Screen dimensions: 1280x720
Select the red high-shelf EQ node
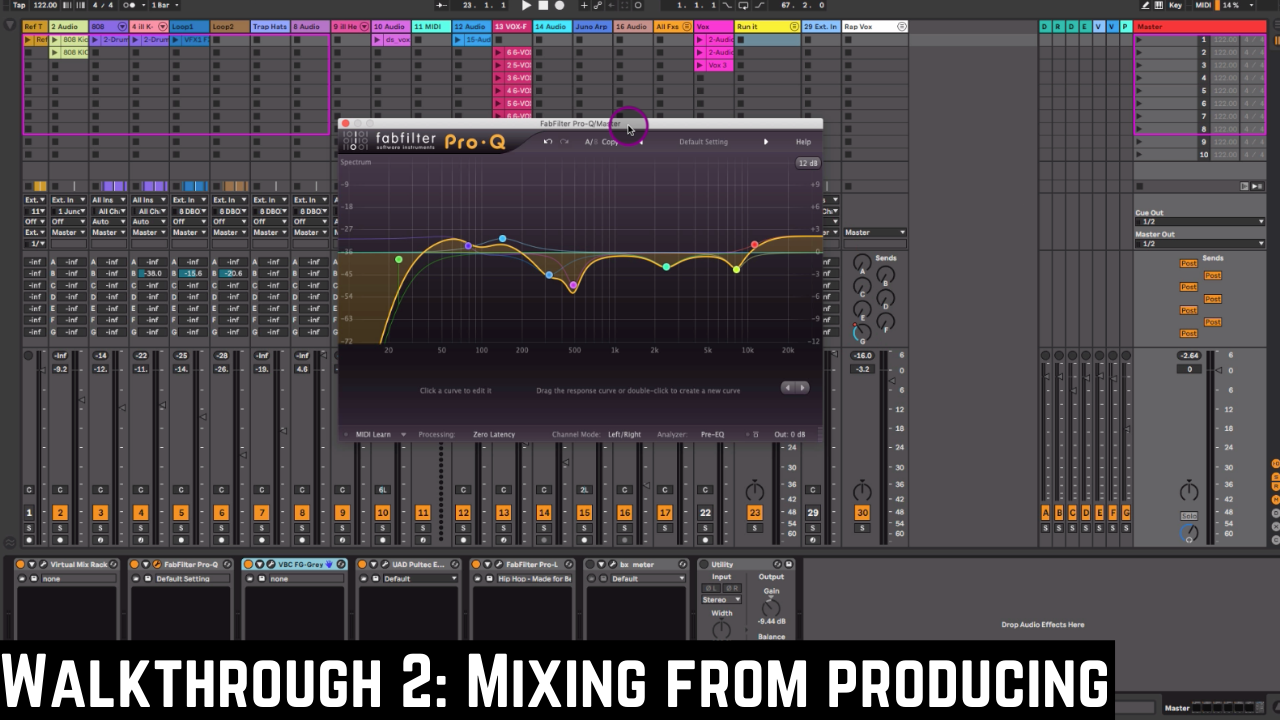(755, 245)
